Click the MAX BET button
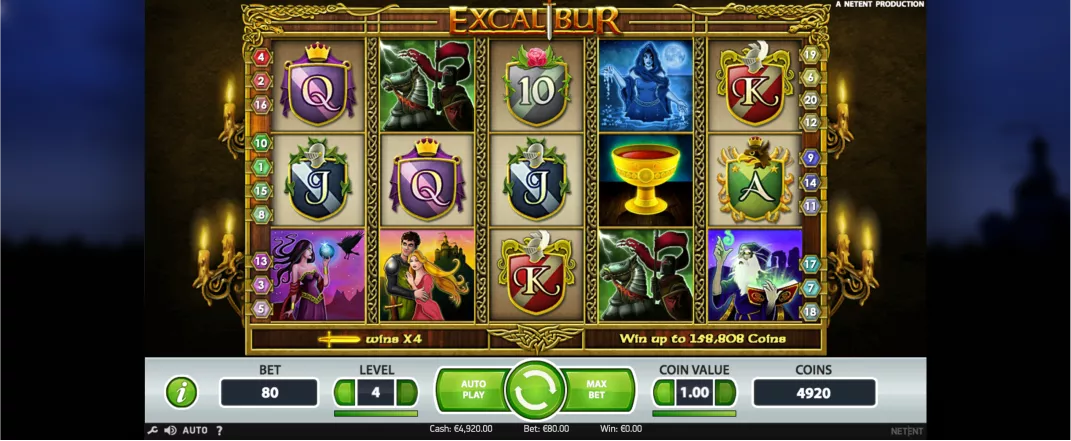Viewport: 1071px width, 441px height. (596, 390)
